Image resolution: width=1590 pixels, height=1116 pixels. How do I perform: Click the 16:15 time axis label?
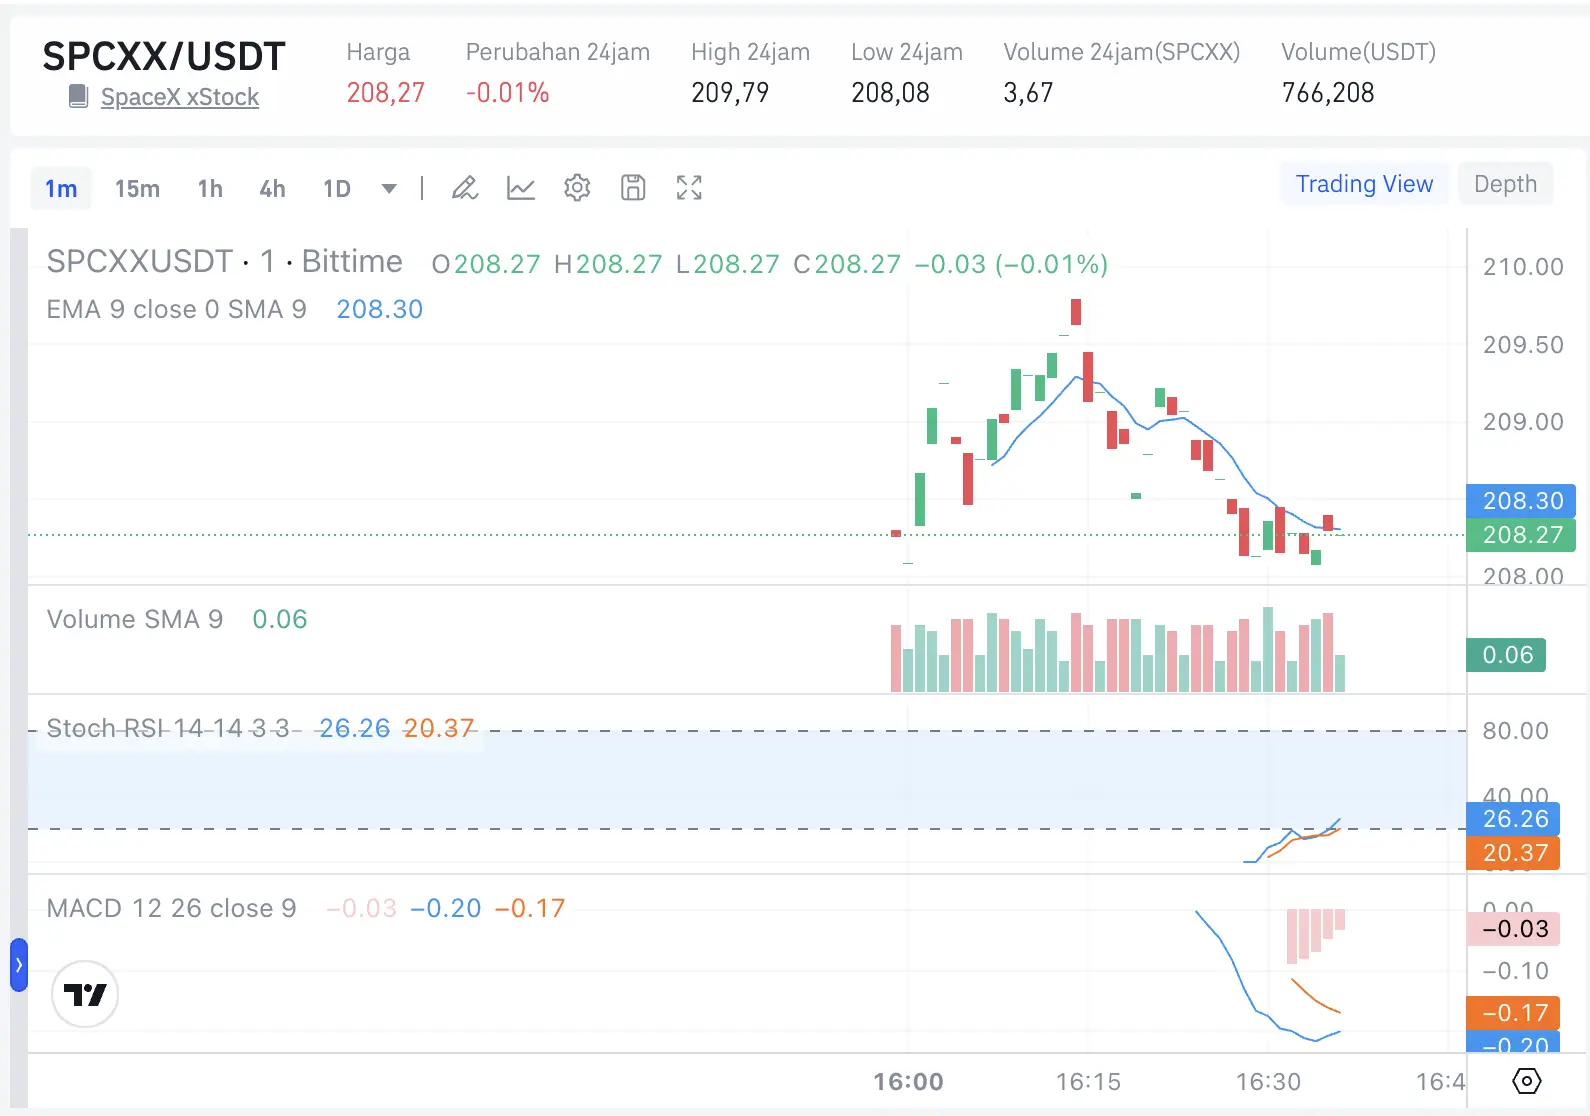point(1088,1082)
